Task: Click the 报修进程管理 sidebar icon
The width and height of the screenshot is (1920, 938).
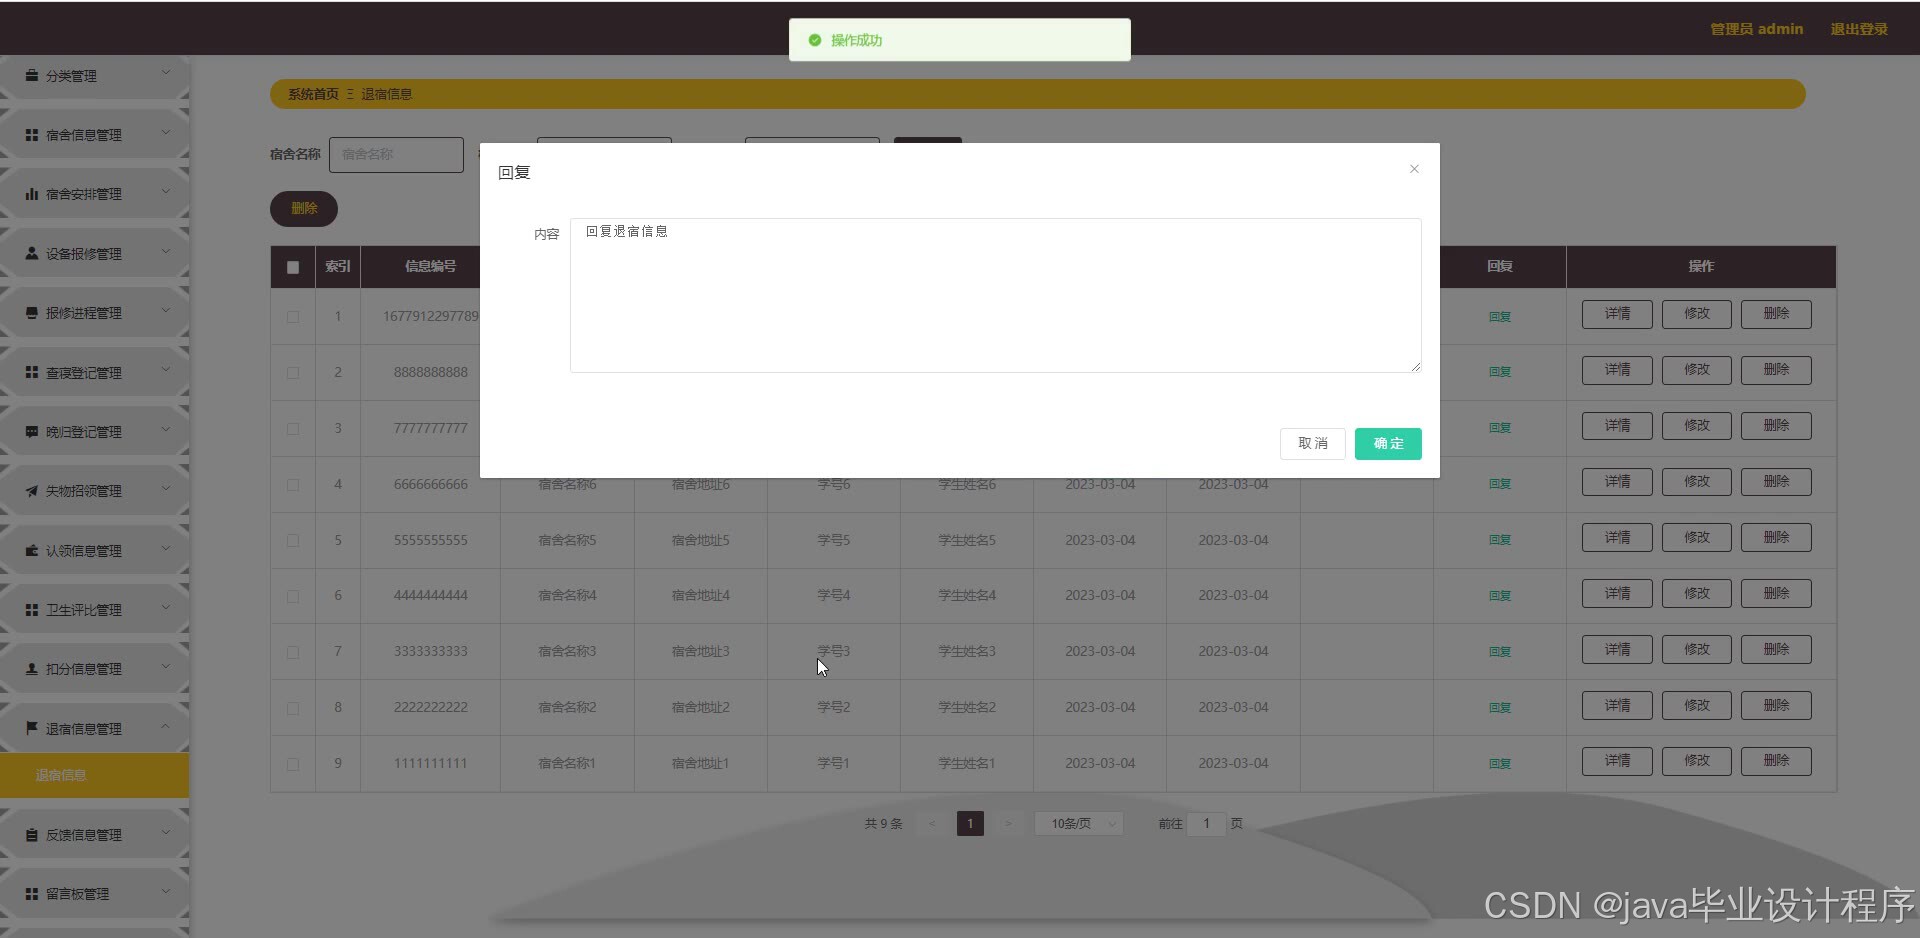Action: [32, 312]
